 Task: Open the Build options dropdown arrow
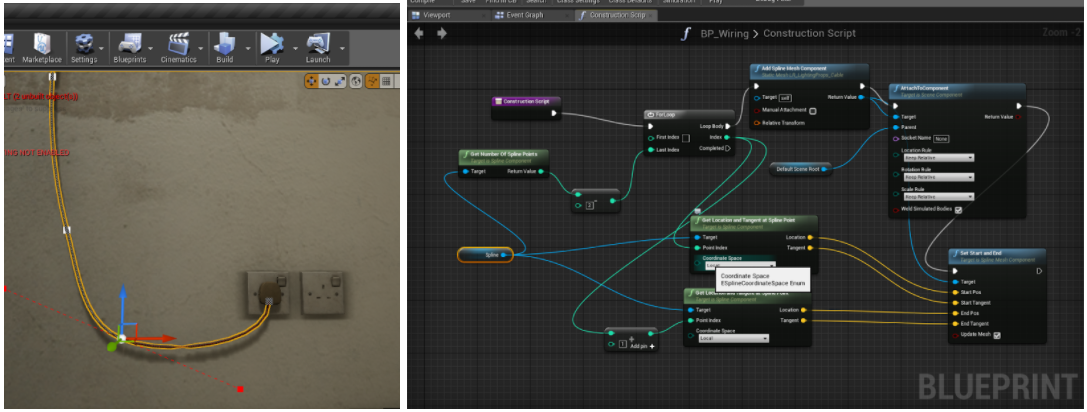click(248, 49)
